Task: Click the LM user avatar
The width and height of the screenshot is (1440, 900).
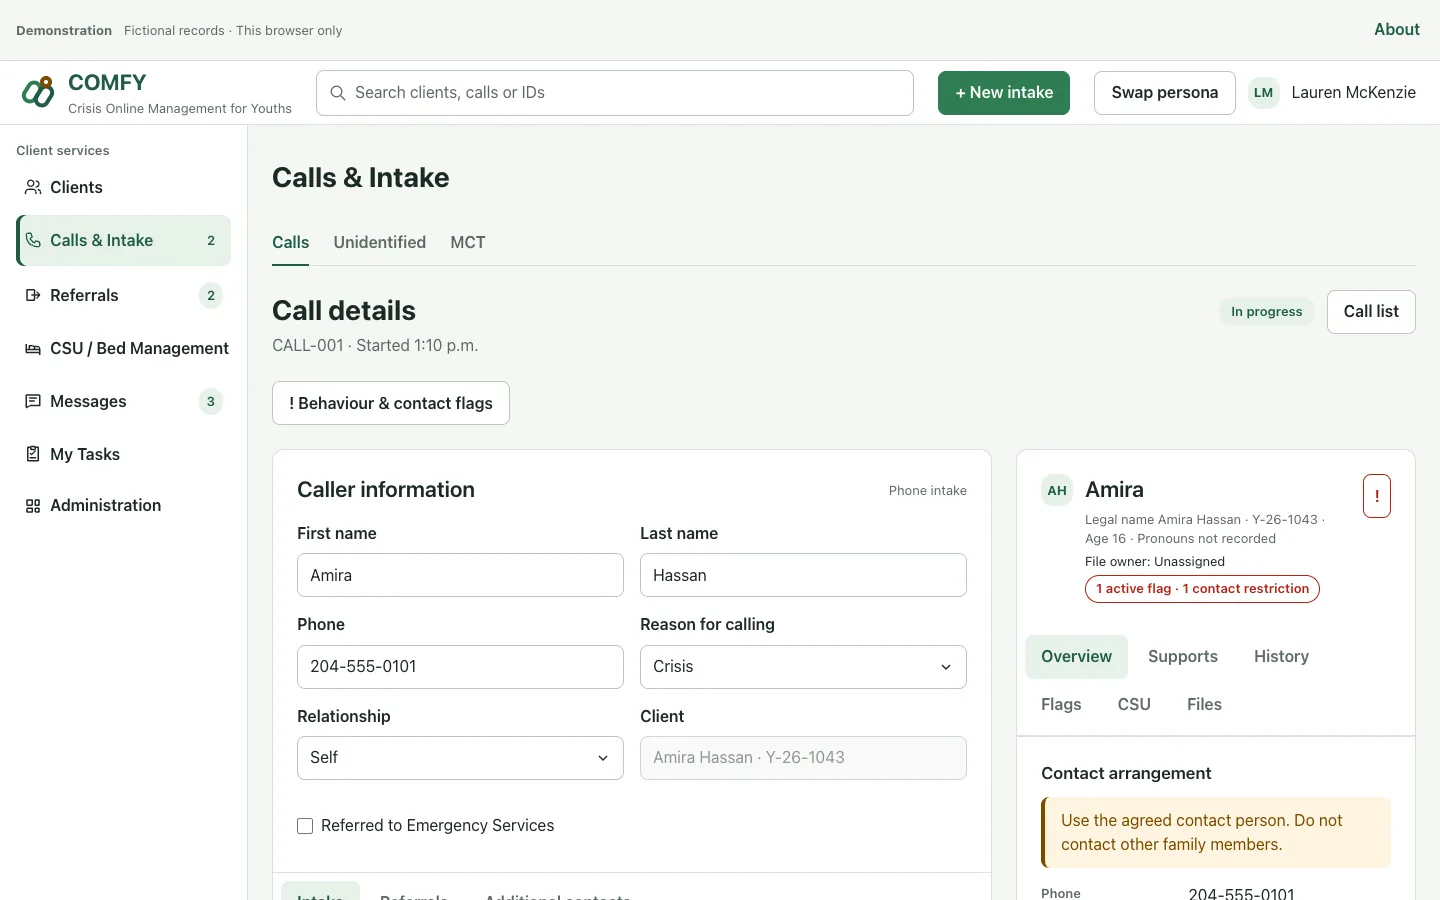Action: coord(1264,93)
